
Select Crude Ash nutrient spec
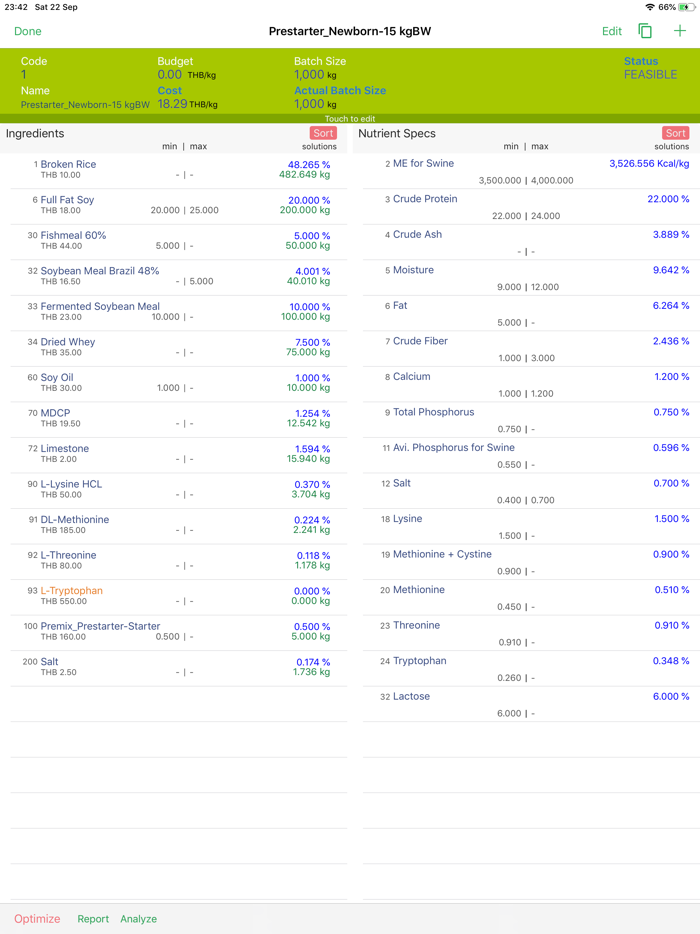tap(531, 241)
